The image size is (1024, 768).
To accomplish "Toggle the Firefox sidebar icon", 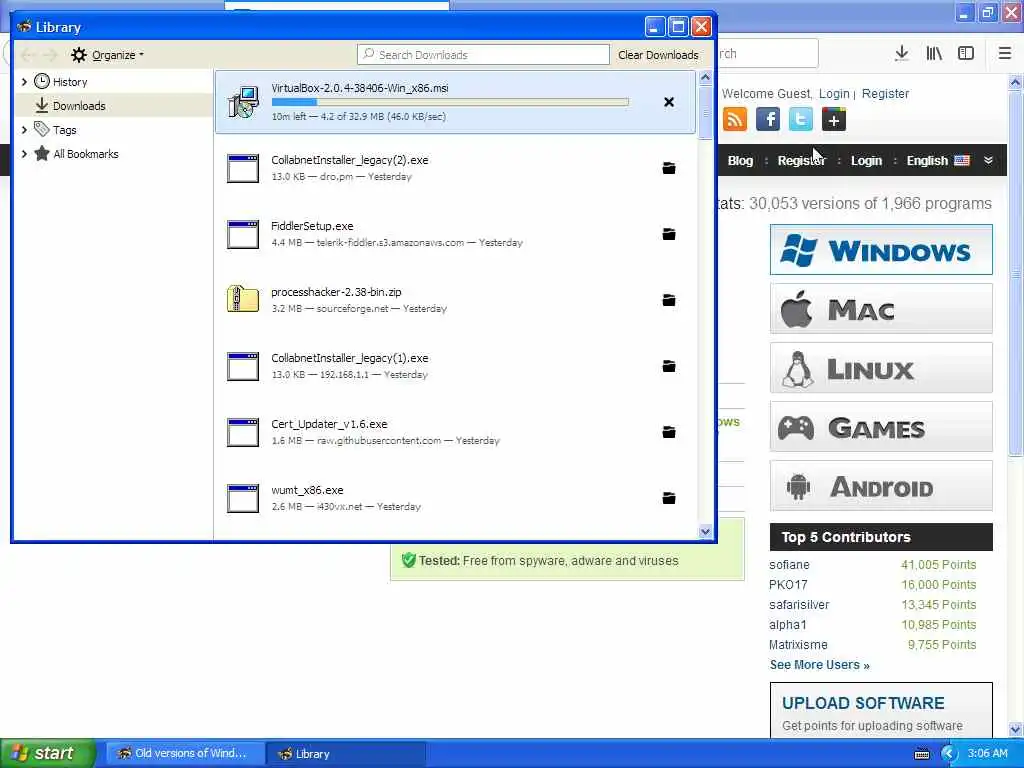I will click(966, 54).
